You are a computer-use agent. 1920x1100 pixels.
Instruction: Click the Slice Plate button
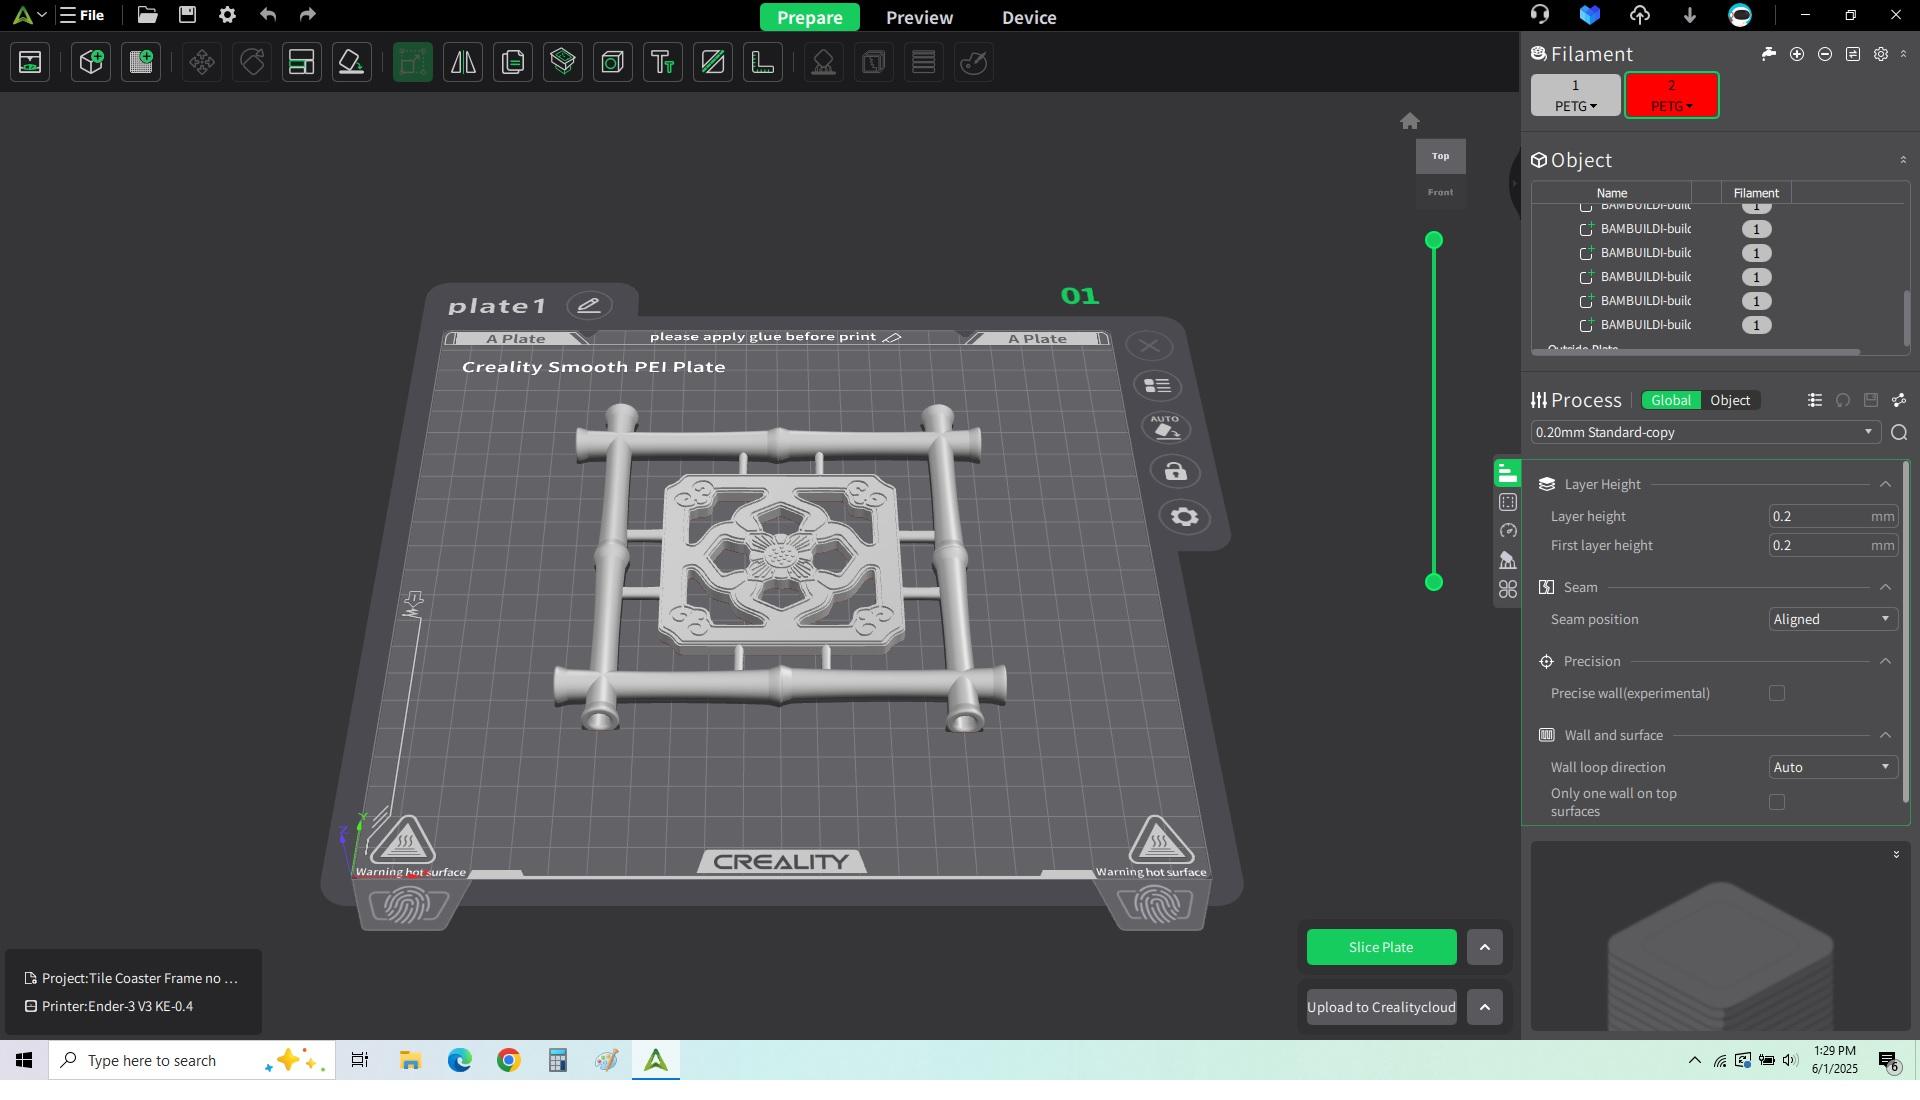[x=1380, y=947]
